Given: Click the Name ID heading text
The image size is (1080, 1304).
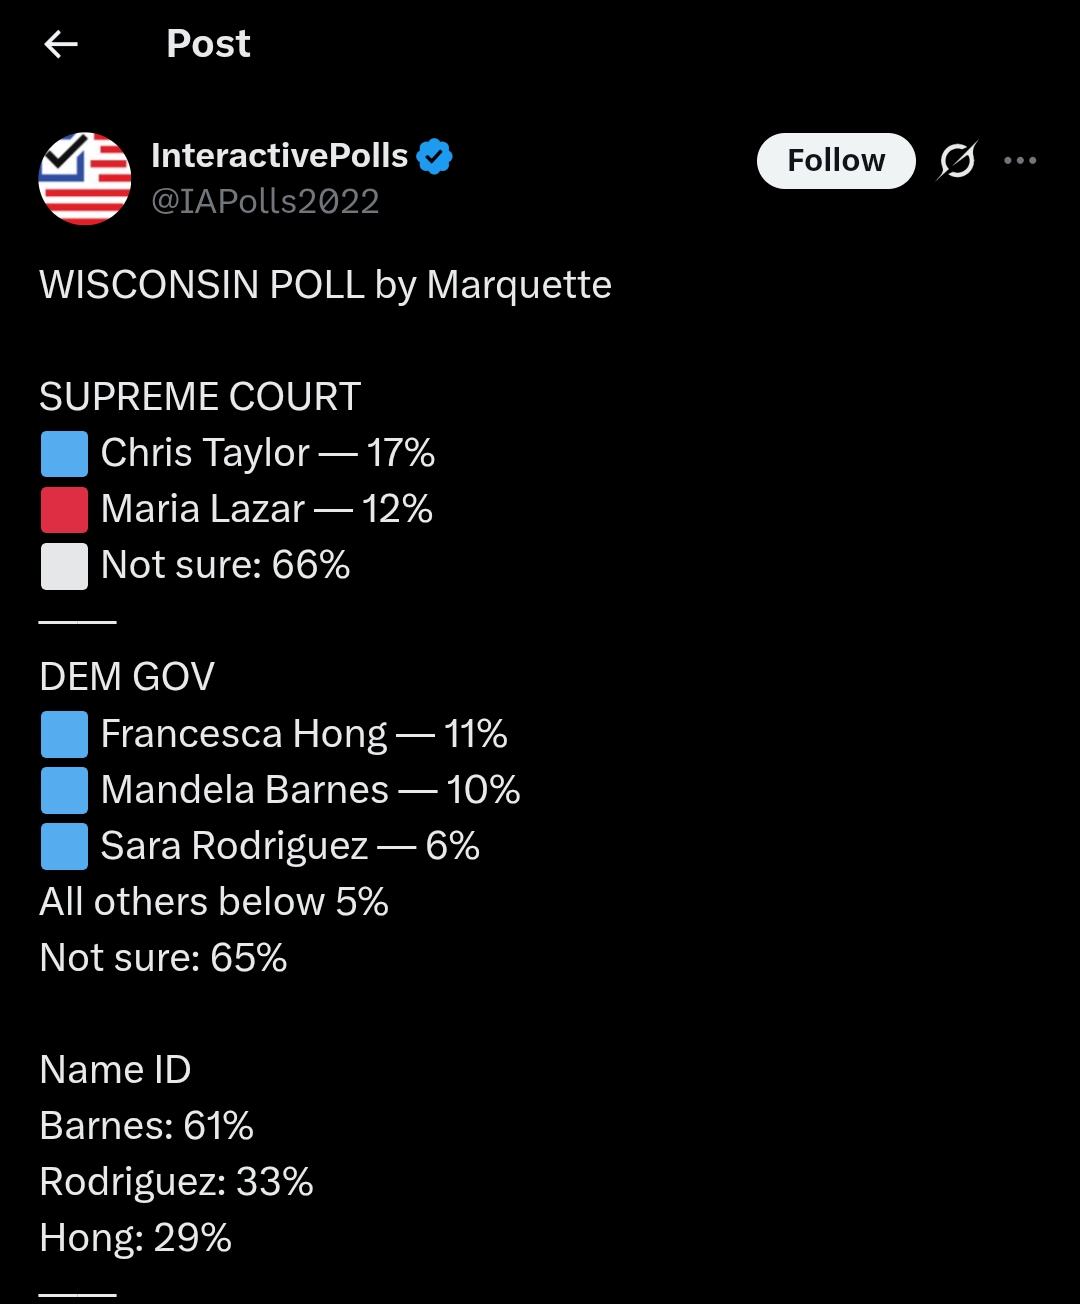Looking at the screenshot, I should coord(115,1070).
